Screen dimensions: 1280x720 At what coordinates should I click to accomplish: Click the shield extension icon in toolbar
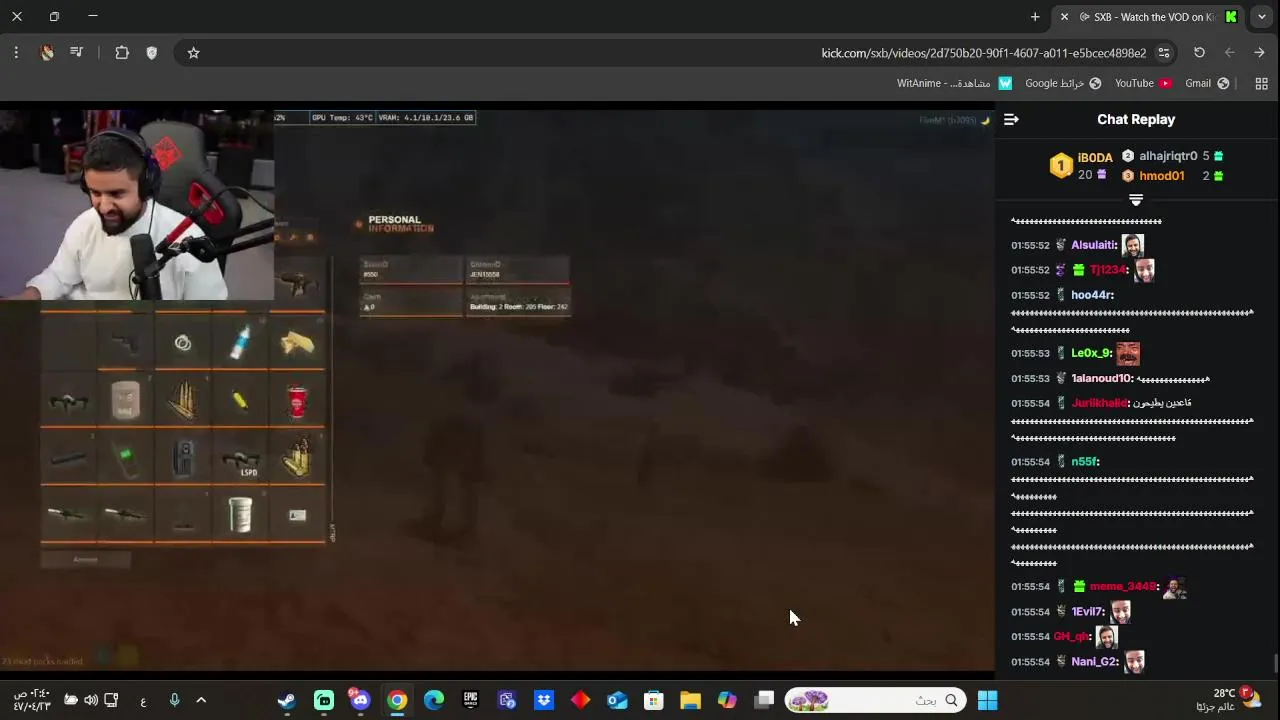point(152,53)
